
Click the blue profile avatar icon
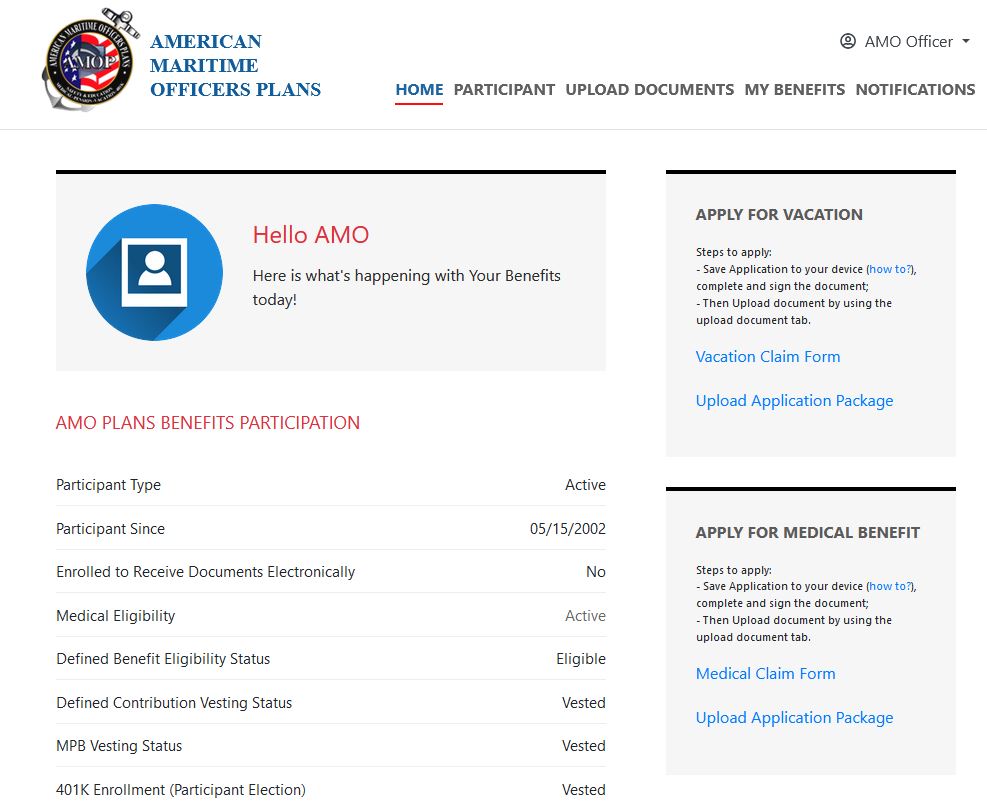pyautogui.click(x=154, y=273)
